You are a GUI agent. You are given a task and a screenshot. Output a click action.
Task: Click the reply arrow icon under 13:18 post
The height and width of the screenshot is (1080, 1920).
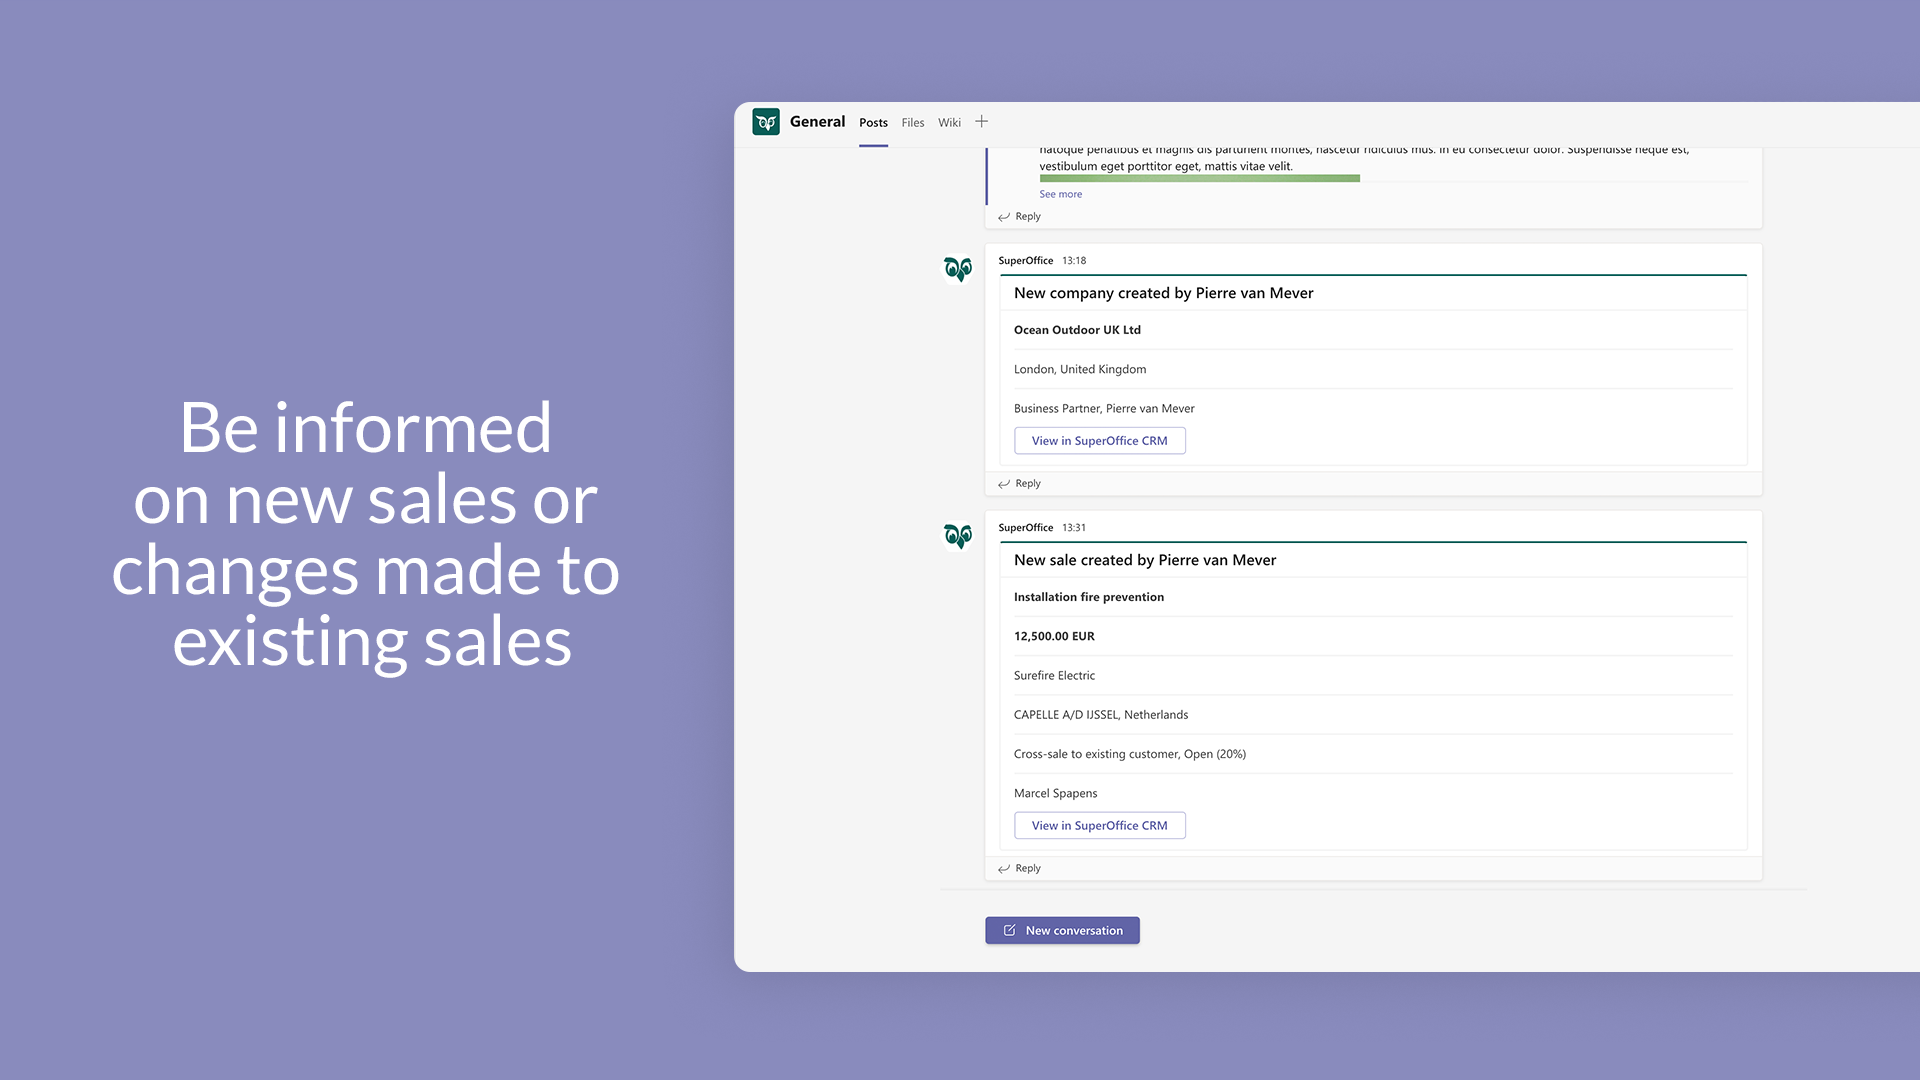1005,483
